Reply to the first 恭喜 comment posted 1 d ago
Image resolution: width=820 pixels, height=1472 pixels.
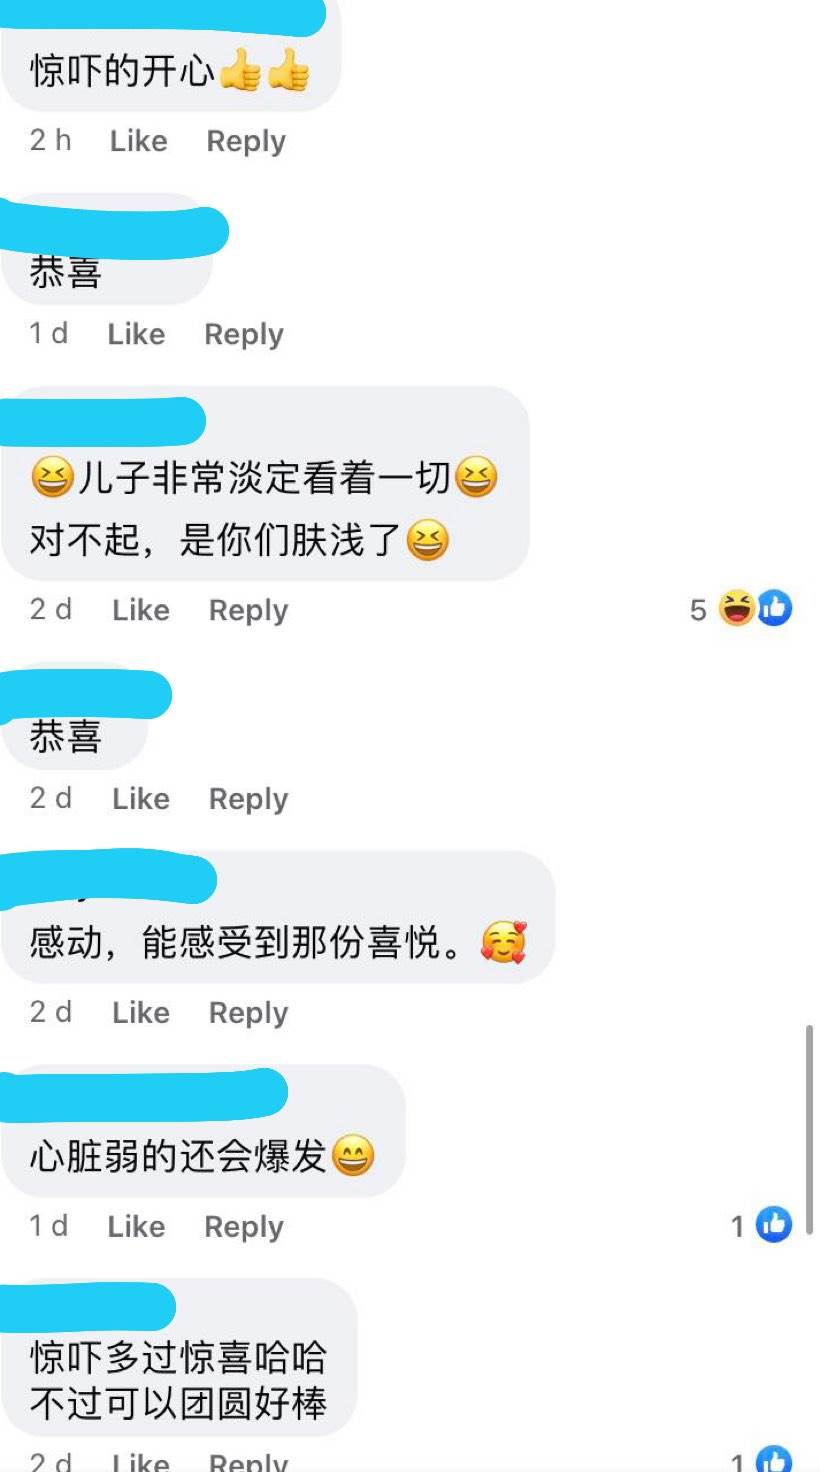pyautogui.click(x=244, y=334)
